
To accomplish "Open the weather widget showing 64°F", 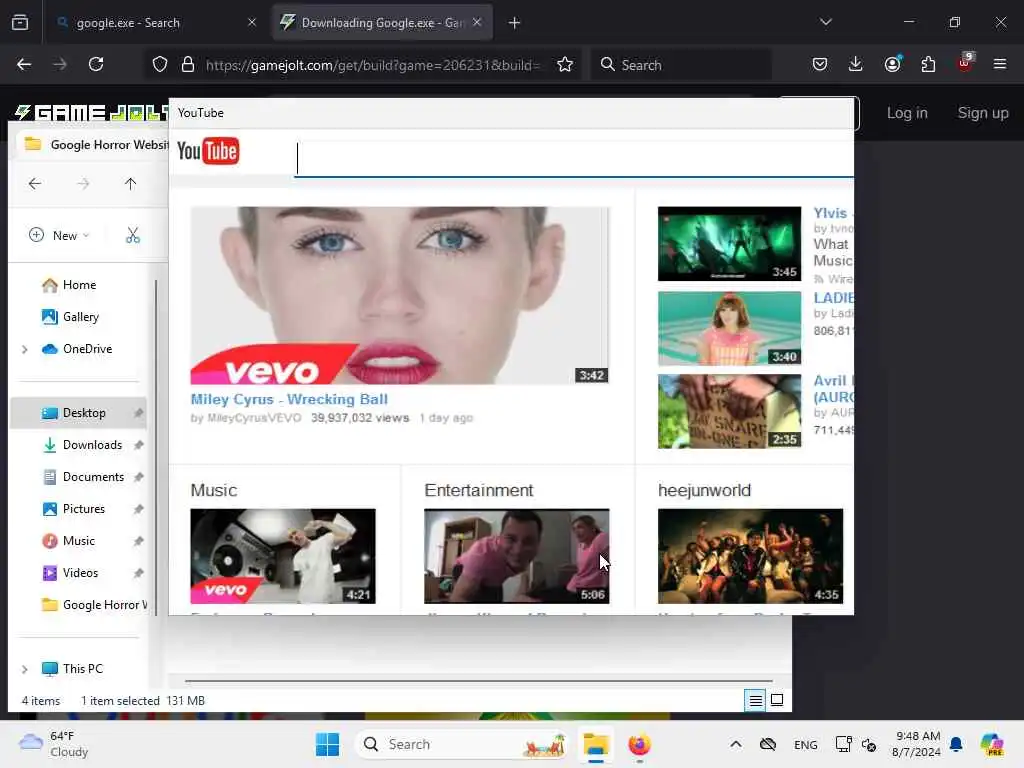I will click(x=54, y=744).
